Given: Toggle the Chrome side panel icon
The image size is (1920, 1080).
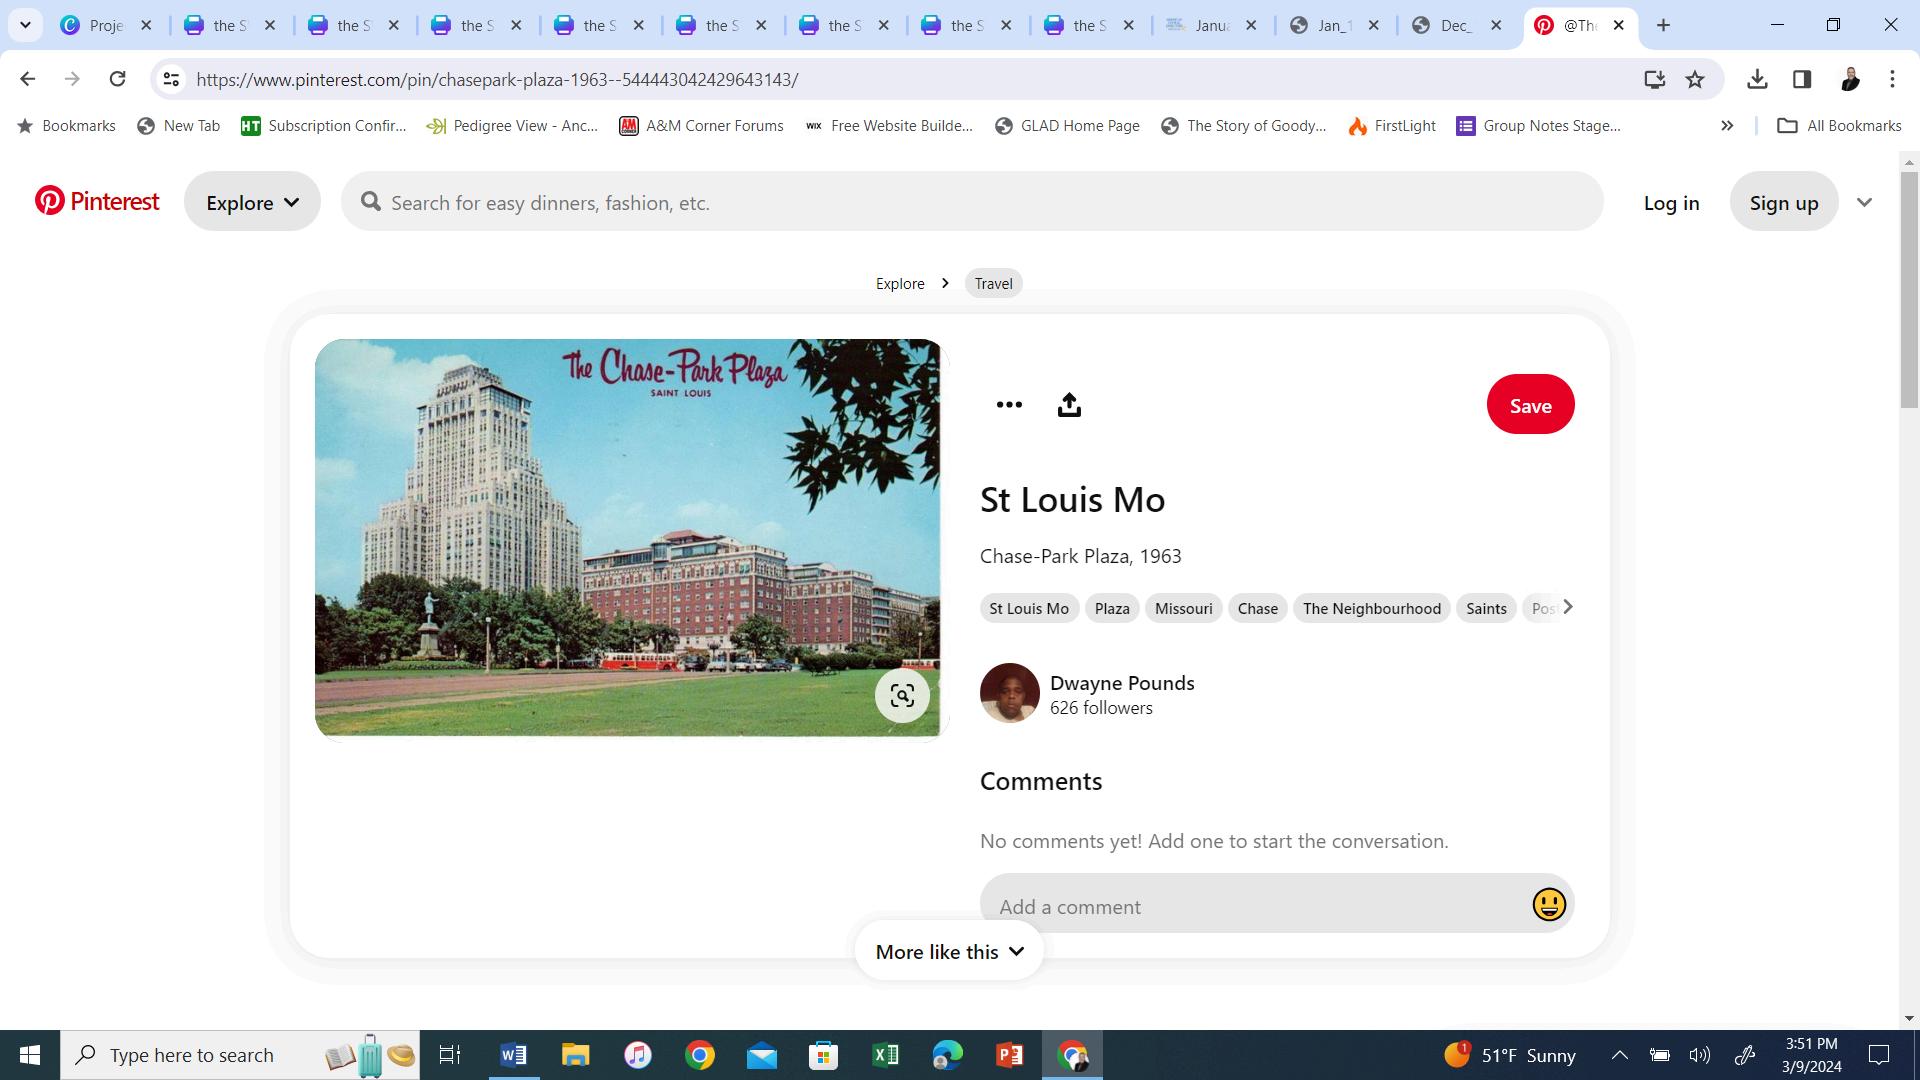Looking at the screenshot, I should click(x=1802, y=79).
